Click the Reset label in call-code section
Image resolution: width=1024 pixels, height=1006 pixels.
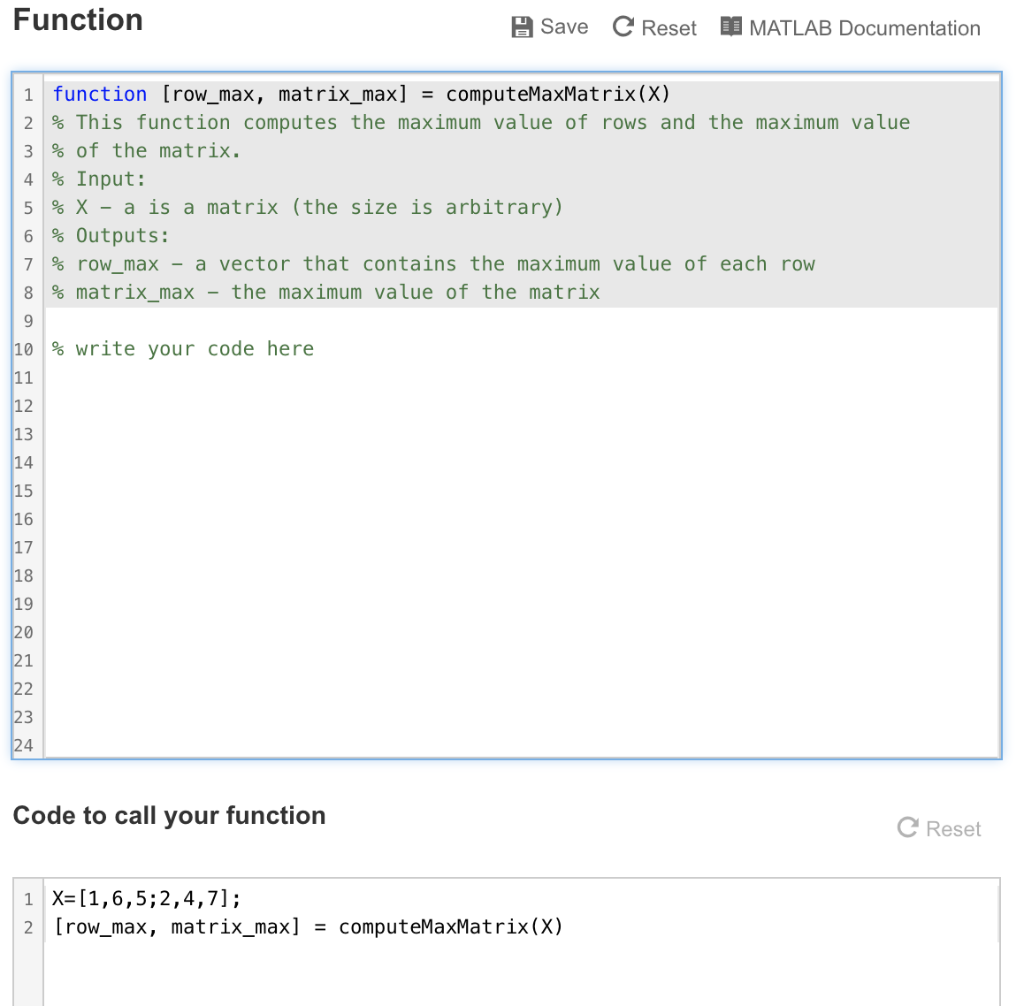coord(953,829)
